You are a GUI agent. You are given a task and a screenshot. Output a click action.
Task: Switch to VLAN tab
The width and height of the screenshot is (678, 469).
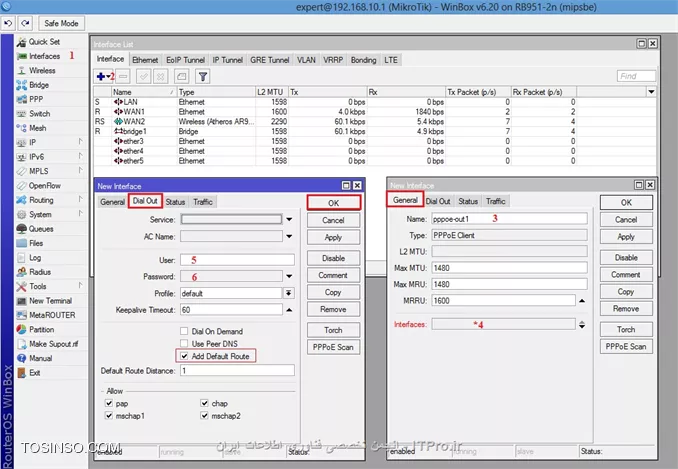[306, 60]
